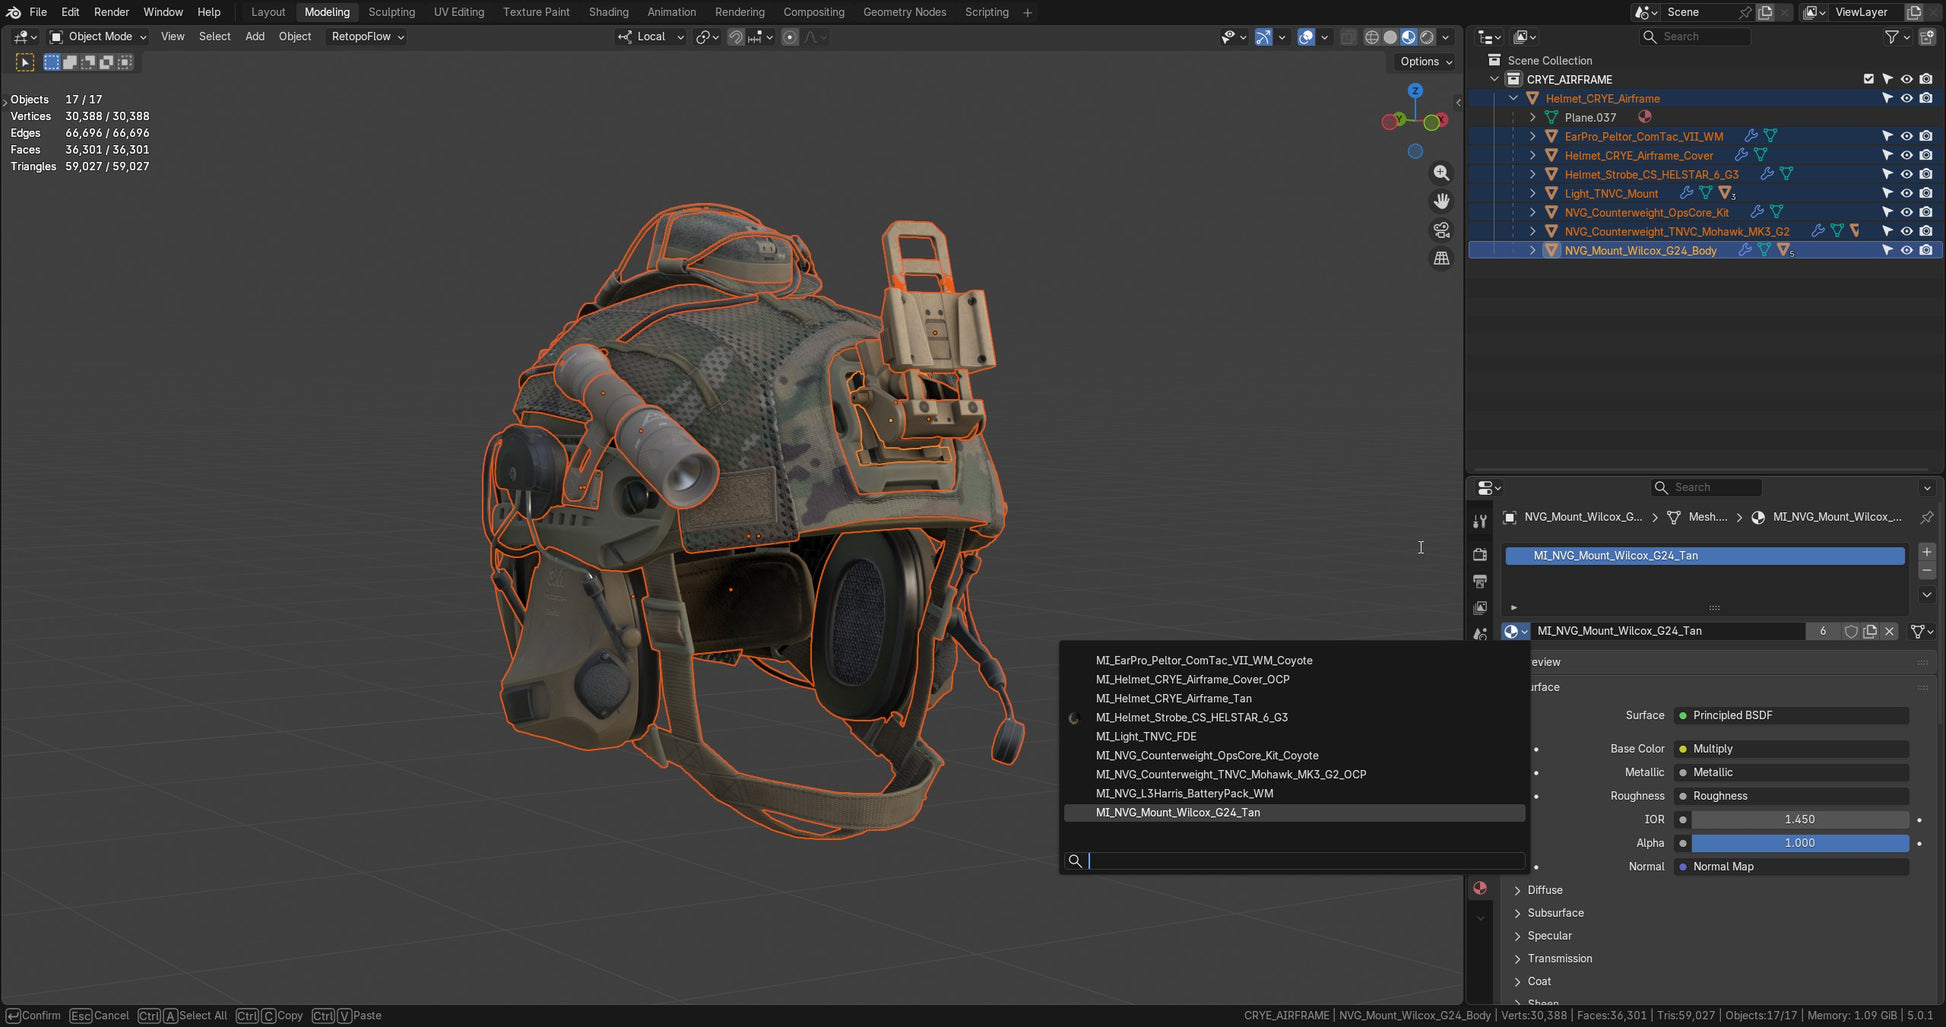This screenshot has height=1027, width=1946.
Task: Expand the Subsurface material panel
Action: (1555, 913)
